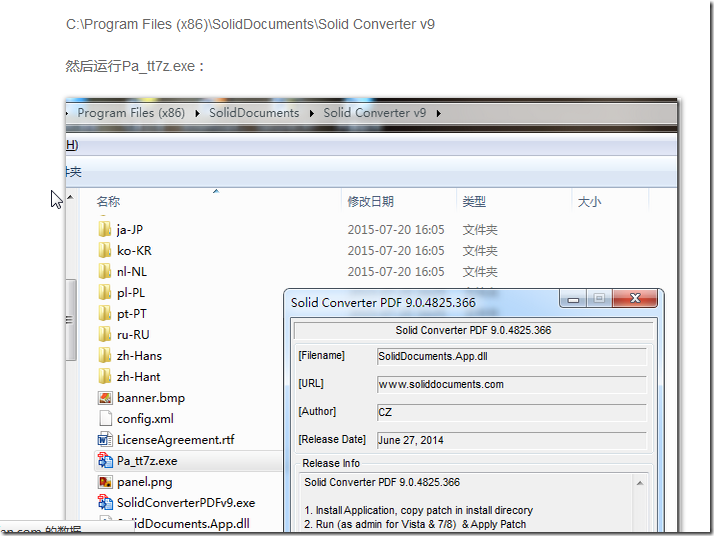
Task: Sort by 类型 column header
Action: pos(474,201)
